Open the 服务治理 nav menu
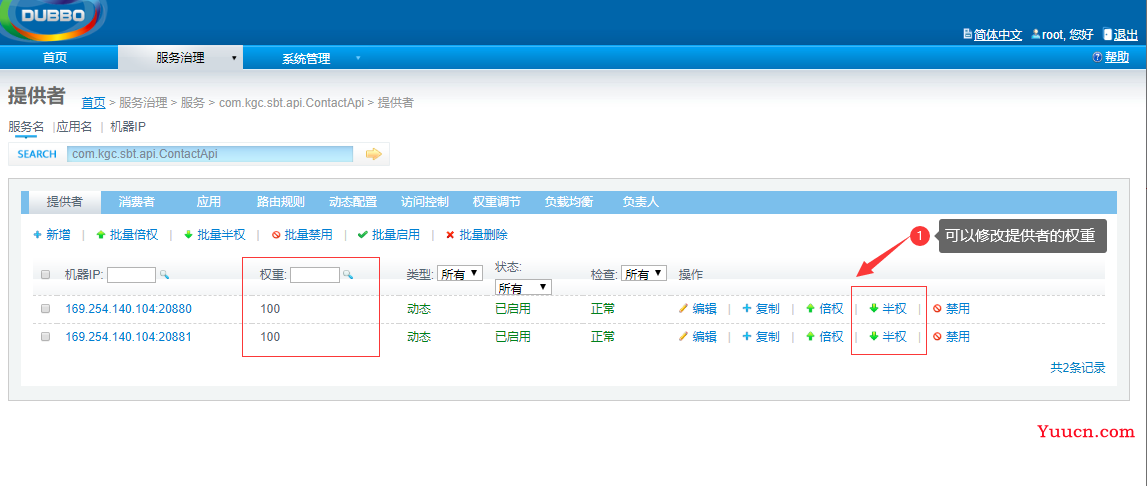1147x486 pixels. coord(180,57)
